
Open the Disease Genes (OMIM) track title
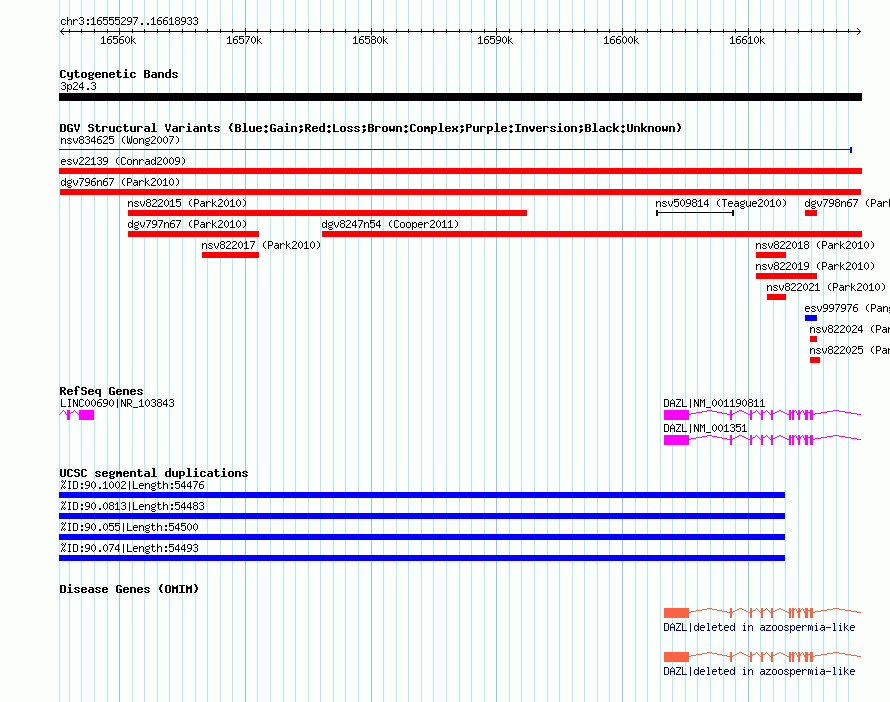tap(129, 589)
